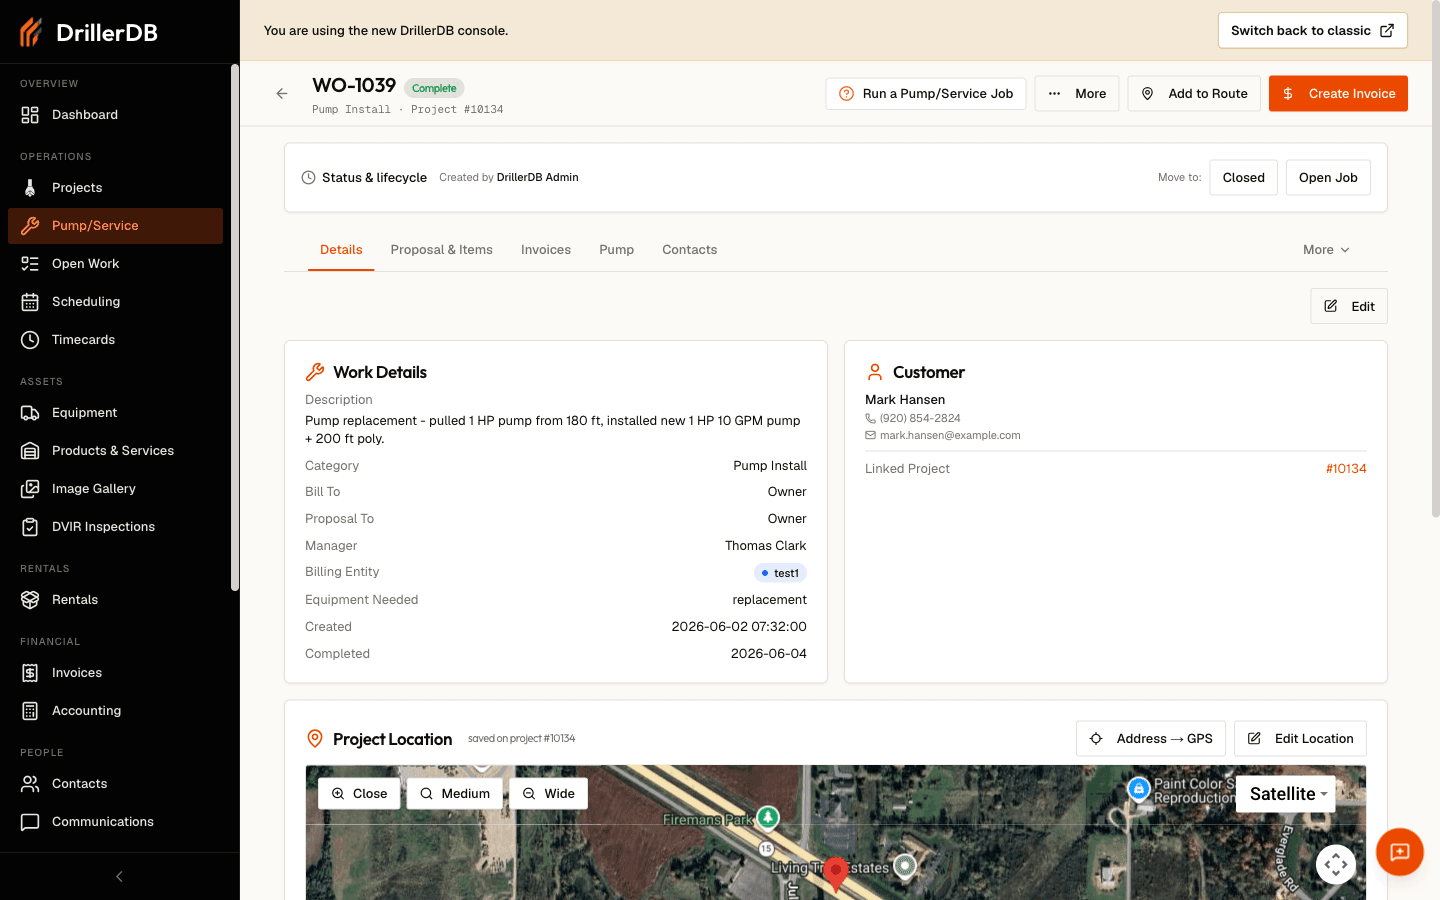This screenshot has width=1440, height=900.
Task: Click the Living Estates map marker
Action: coord(905,866)
